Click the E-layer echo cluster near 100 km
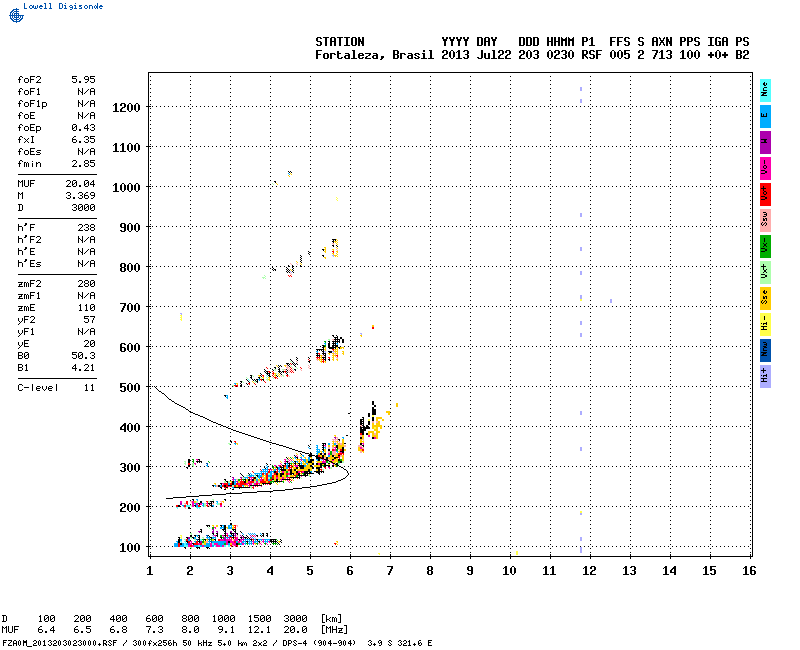800x650 pixels. (x=227, y=536)
